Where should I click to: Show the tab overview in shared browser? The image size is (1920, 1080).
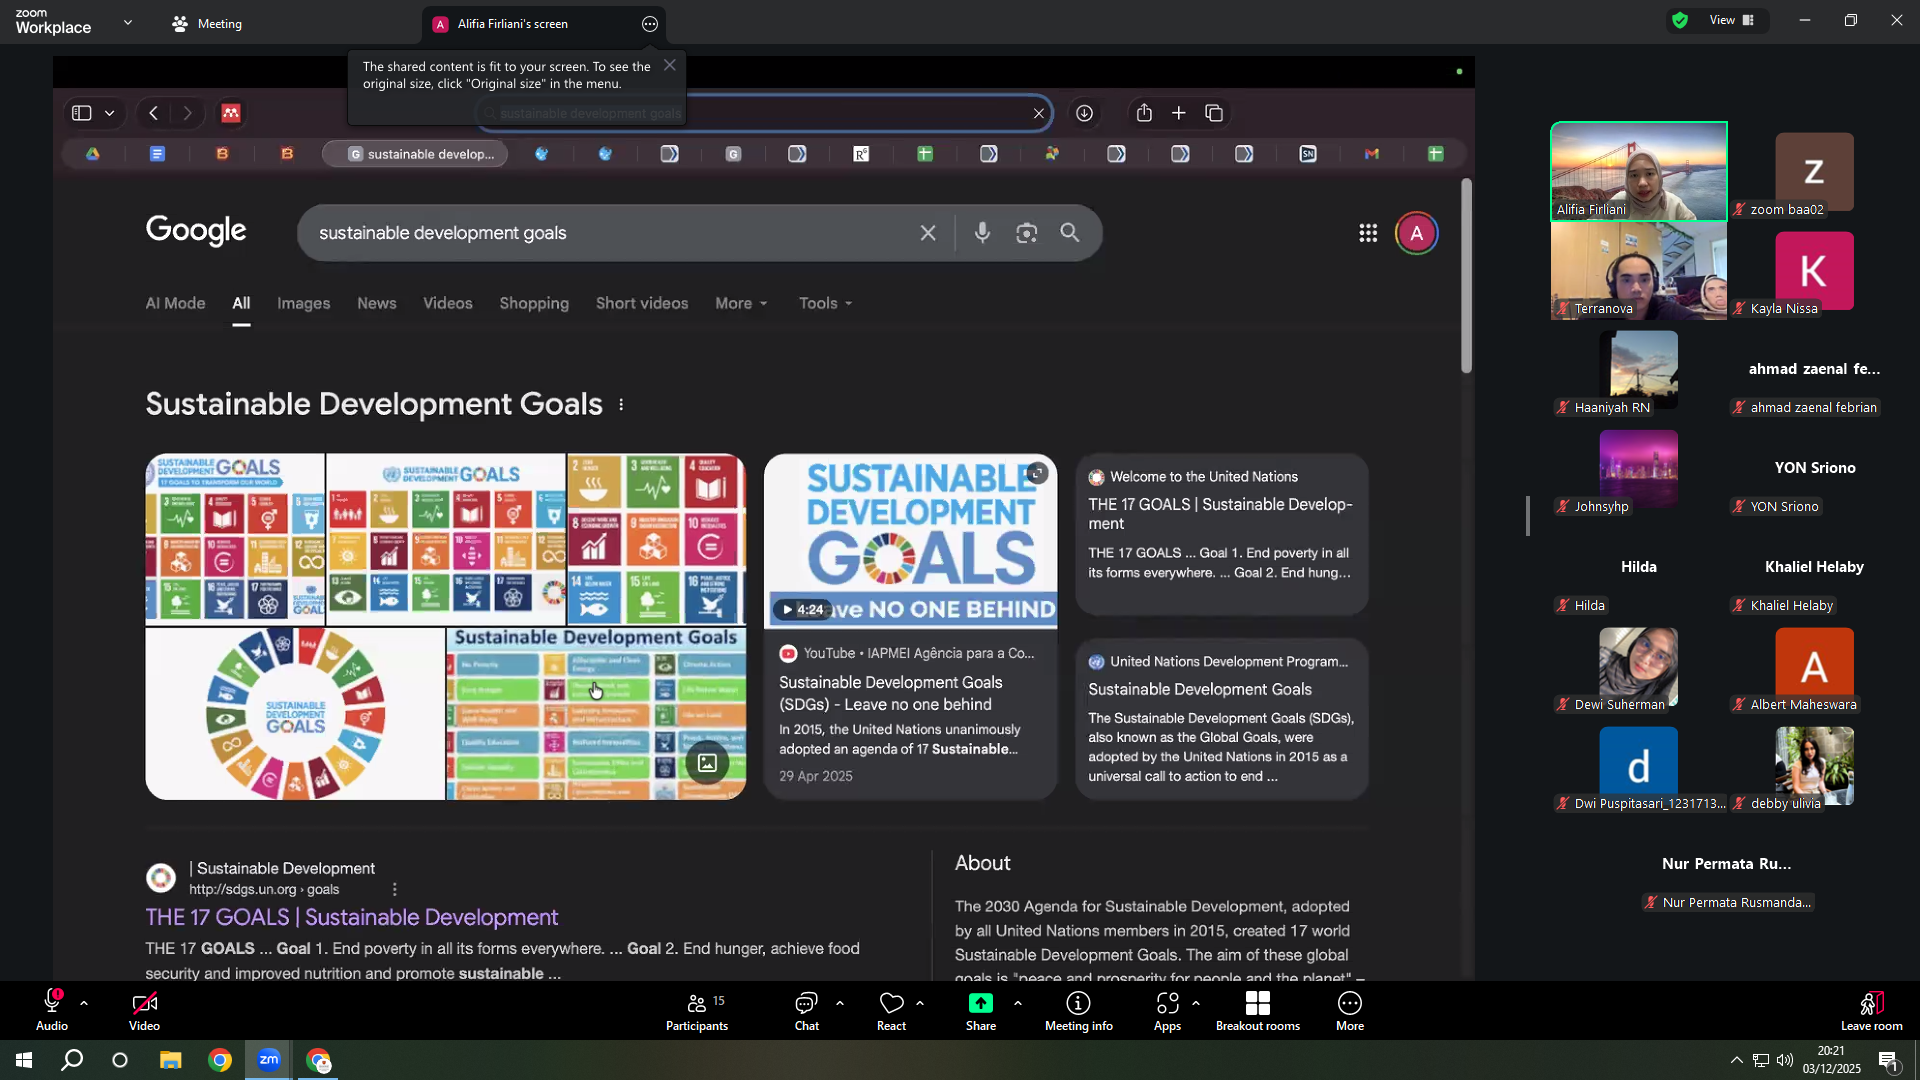point(1214,113)
